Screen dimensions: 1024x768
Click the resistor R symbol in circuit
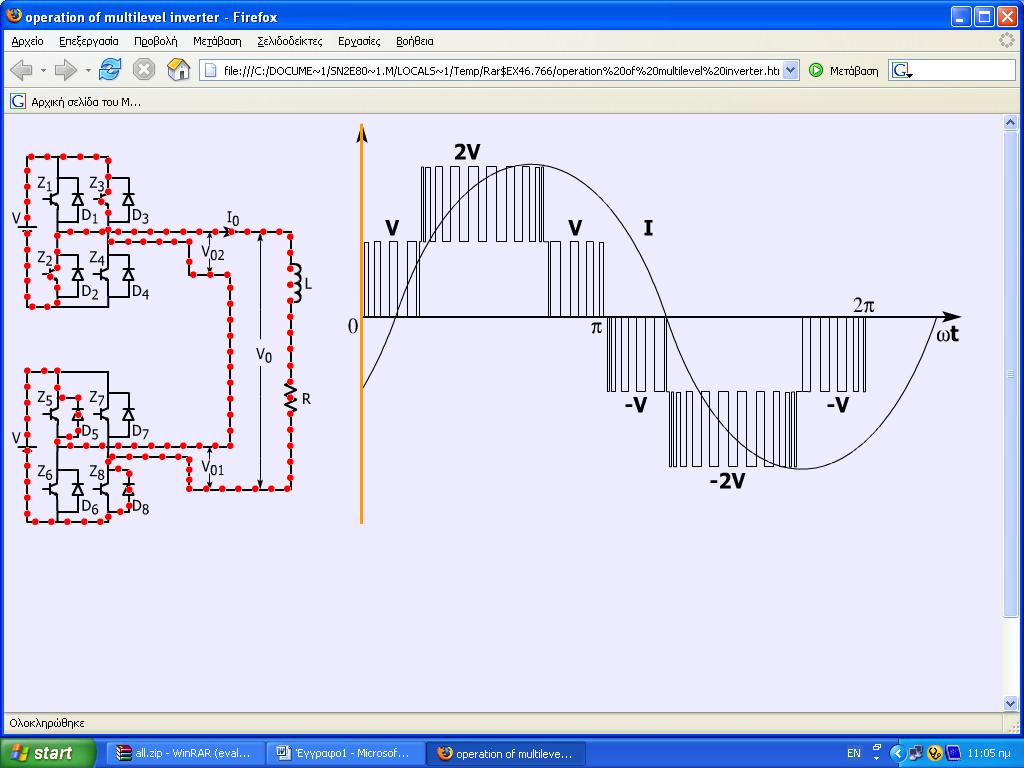point(291,398)
